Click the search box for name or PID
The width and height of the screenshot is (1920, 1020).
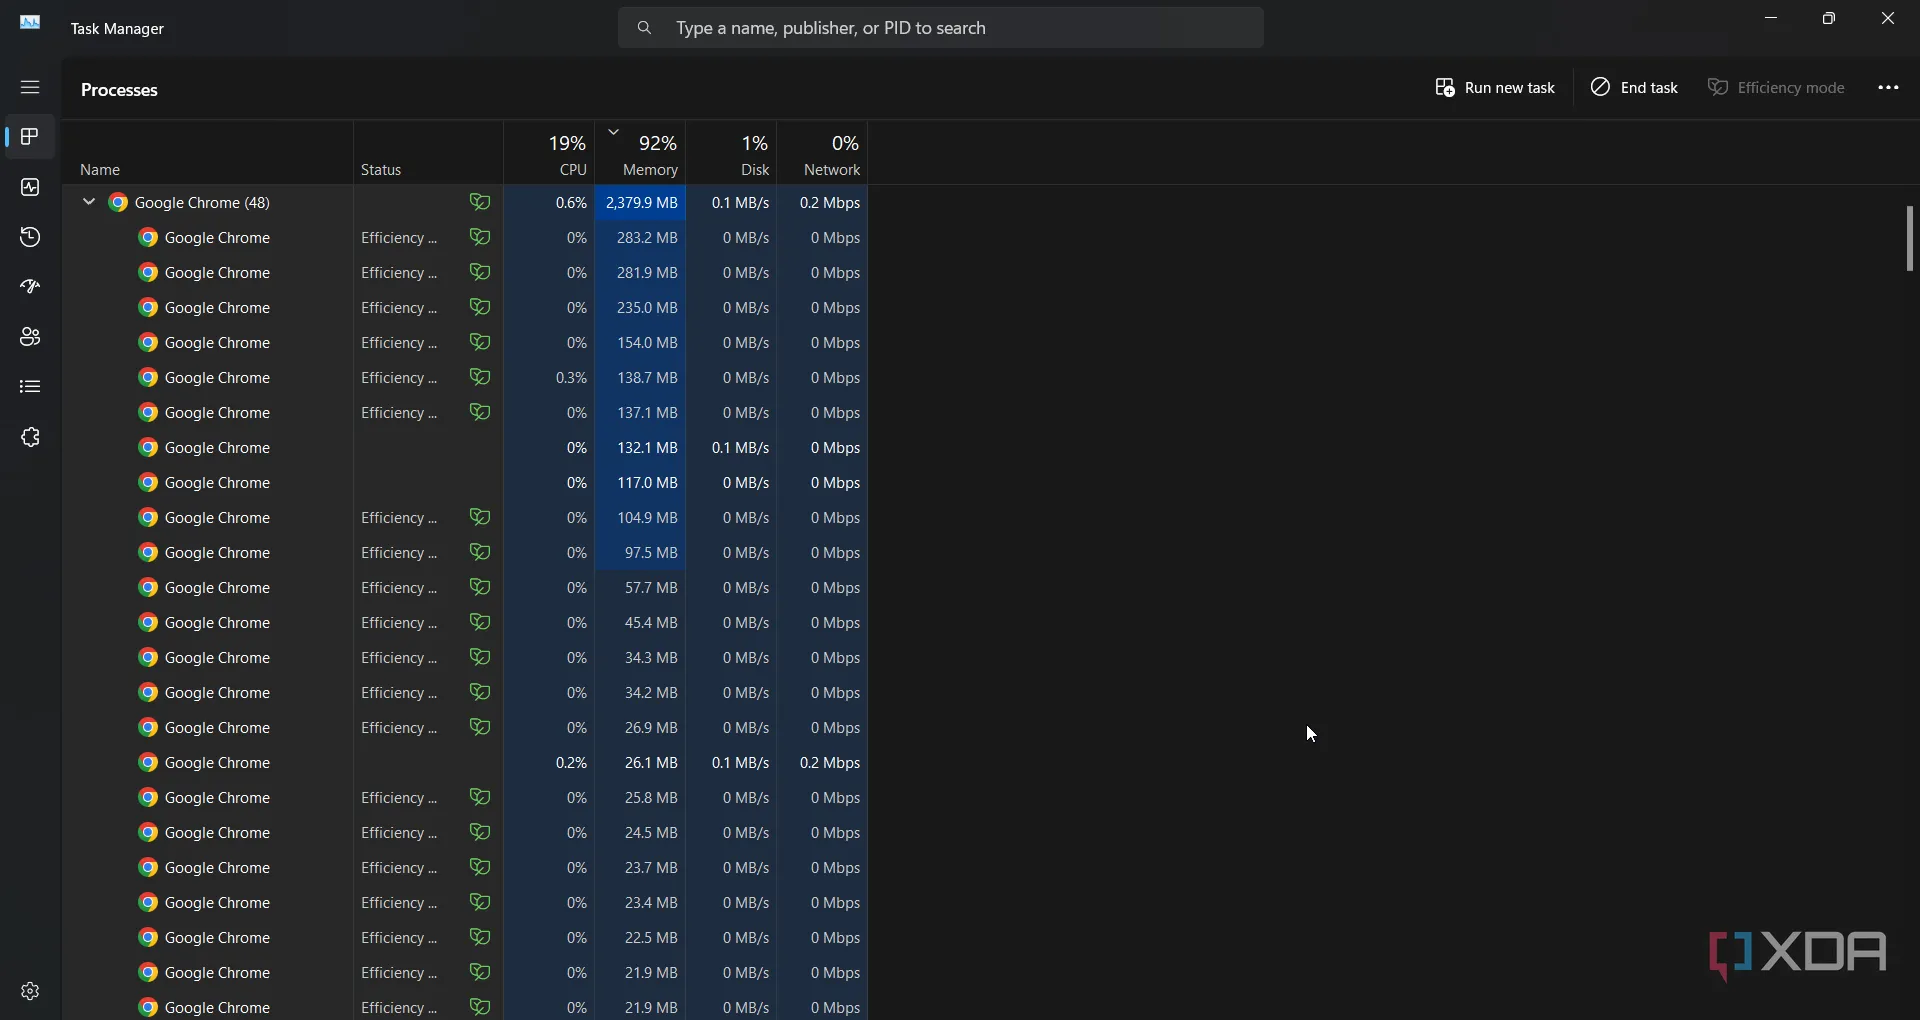click(x=941, y=28)
